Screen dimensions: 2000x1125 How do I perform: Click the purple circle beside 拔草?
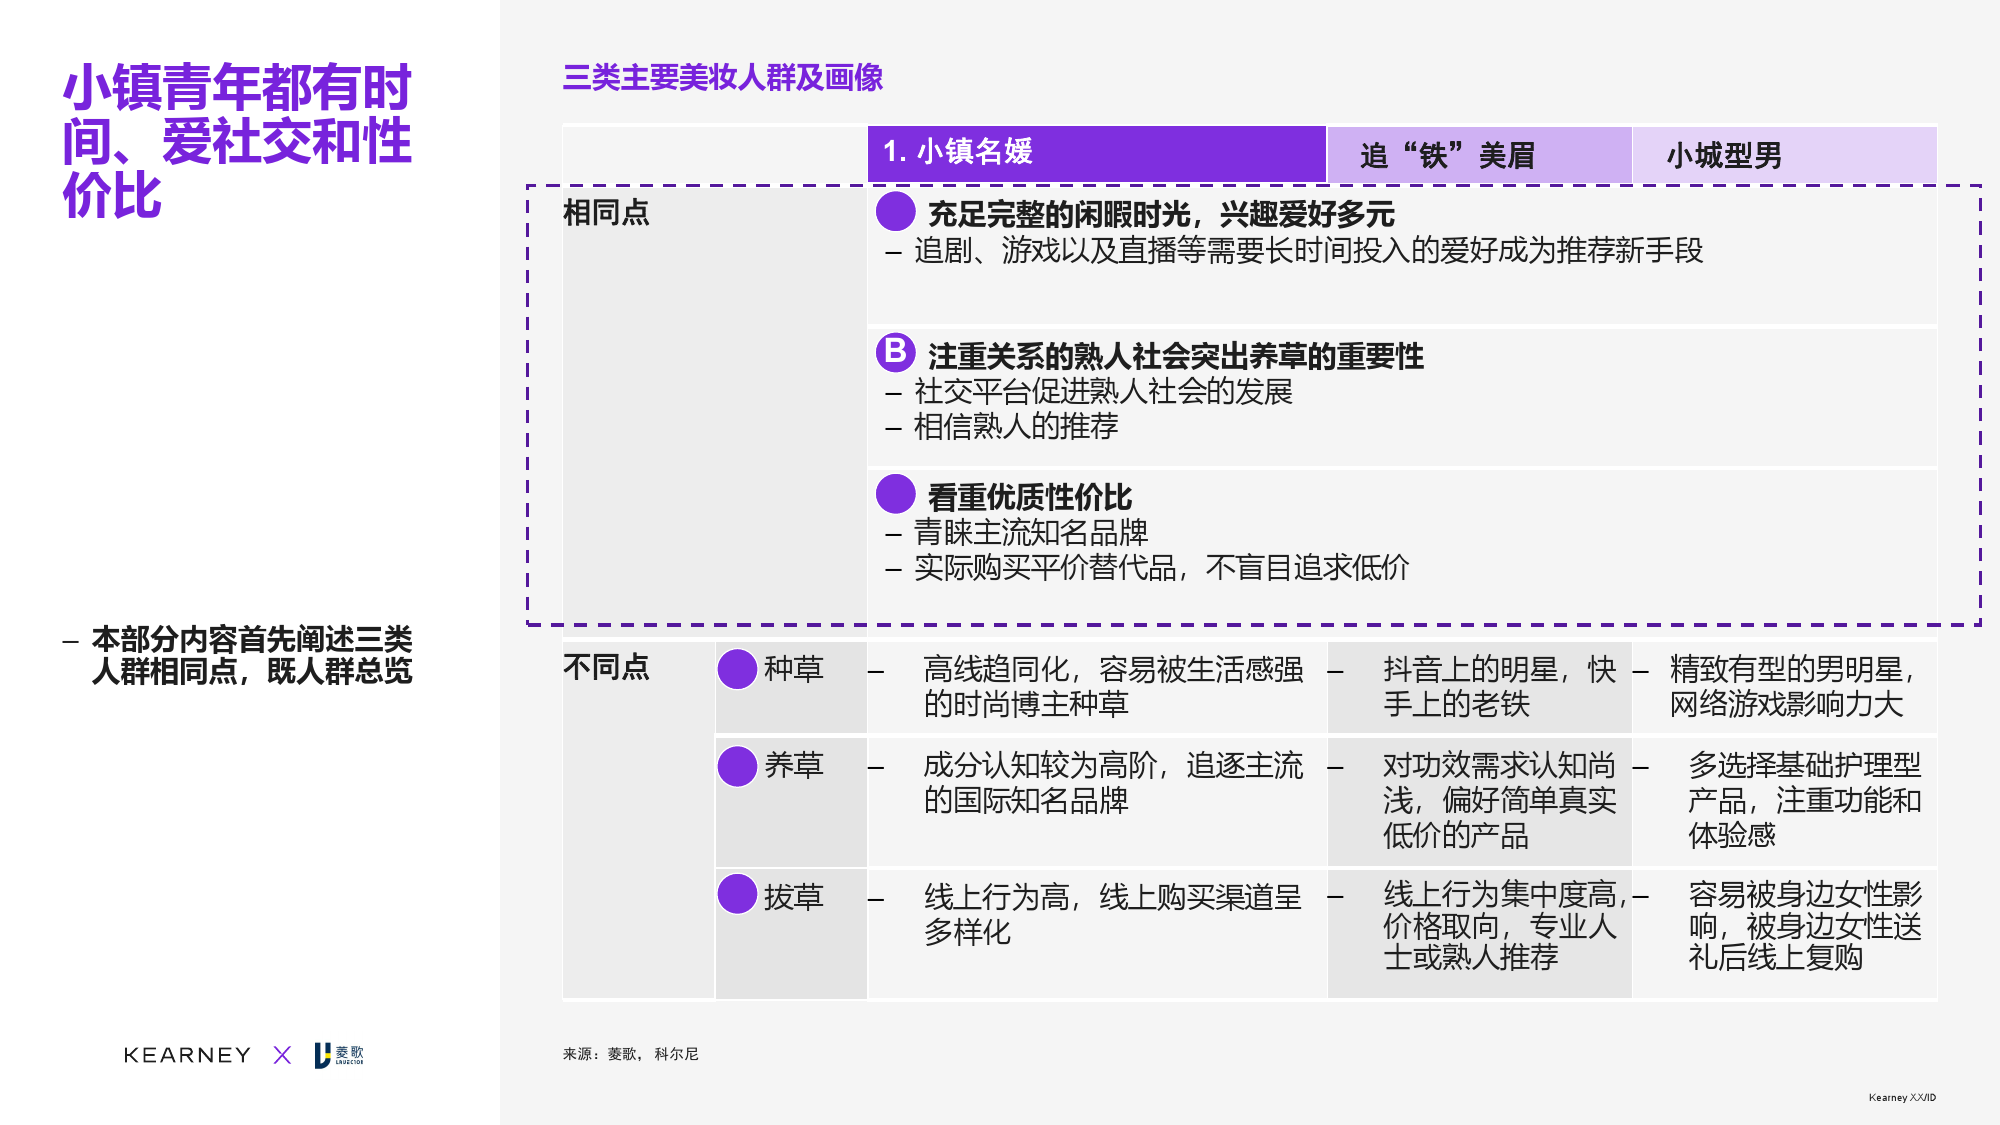737,894
